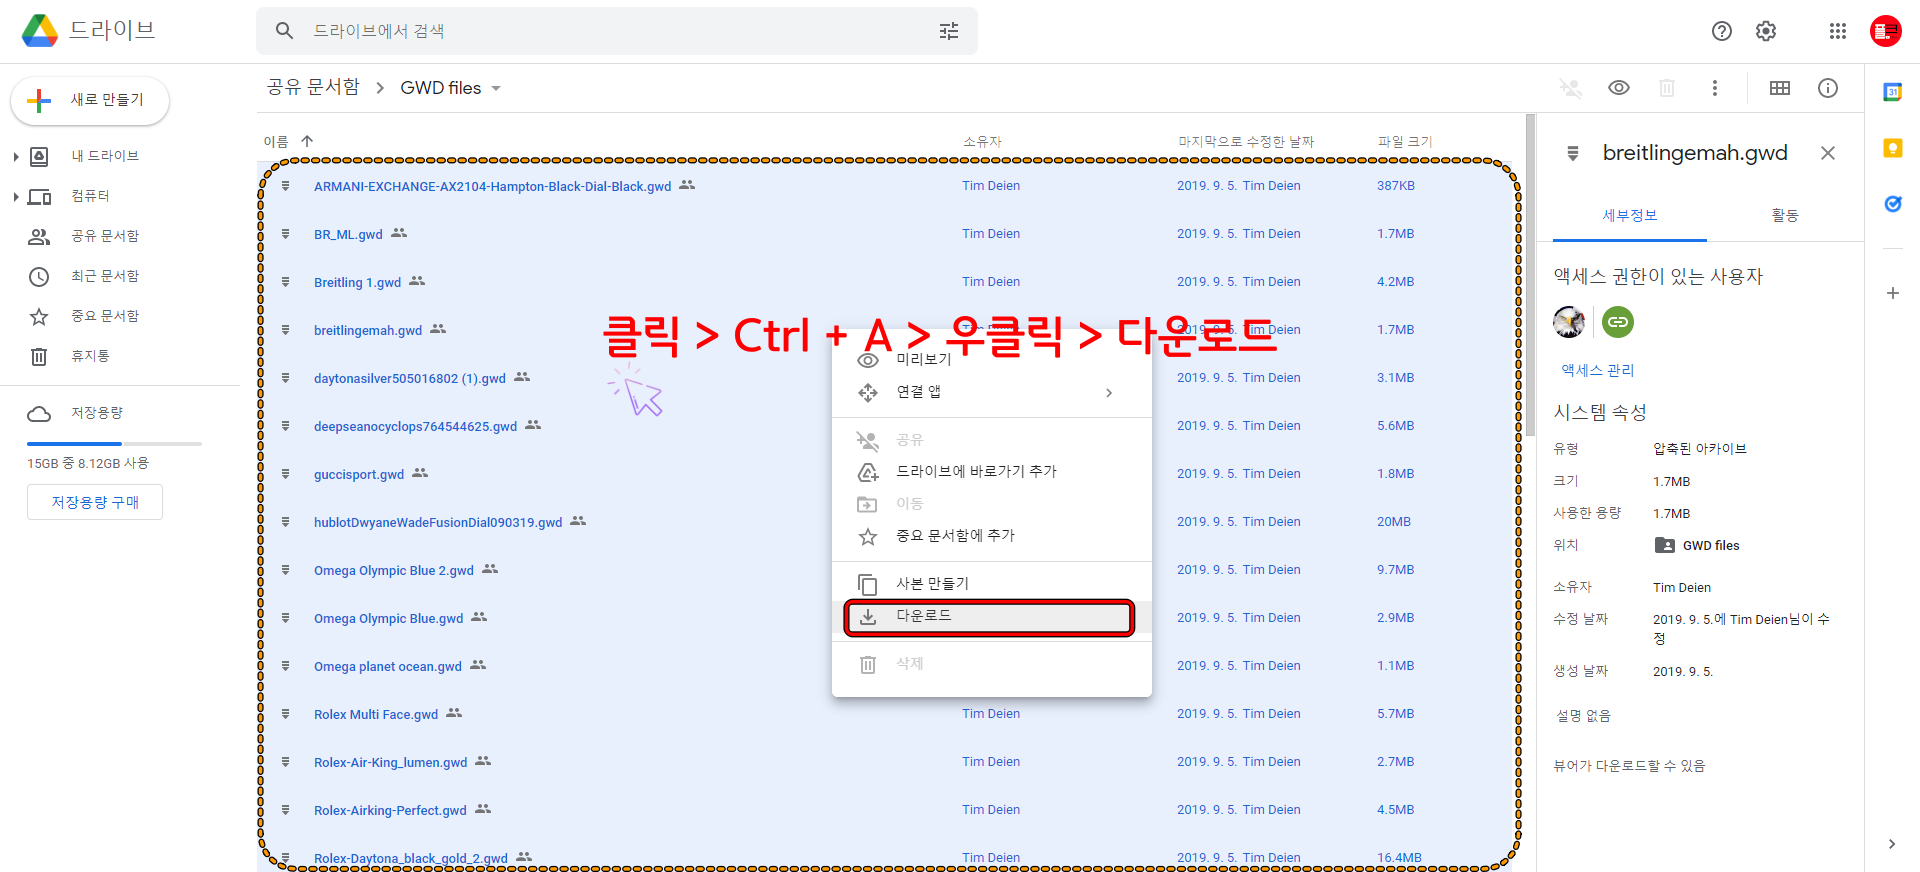The height and width of the screenshot is (872, 1920).
Task: Switch to 세부정보 tab
Action: pos(1630,215)
